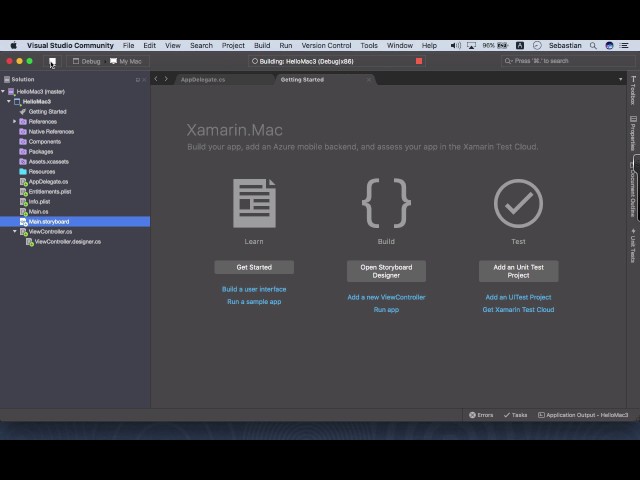Open the document tabs dropdown arrow
Screen dimensions: 640x480
point(620,79)
